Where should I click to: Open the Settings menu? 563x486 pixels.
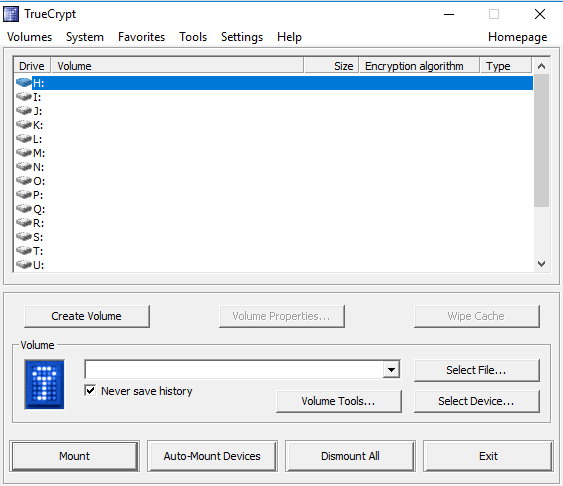pos(242,37)
